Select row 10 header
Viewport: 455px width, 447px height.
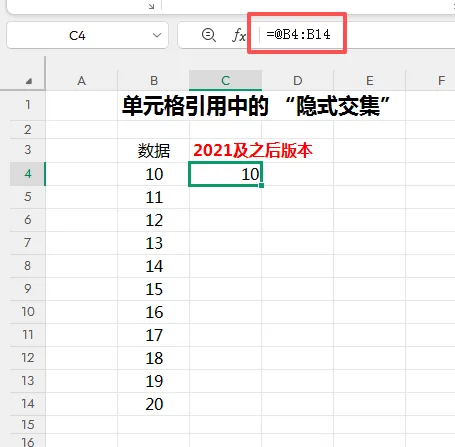tap(28, 312)
